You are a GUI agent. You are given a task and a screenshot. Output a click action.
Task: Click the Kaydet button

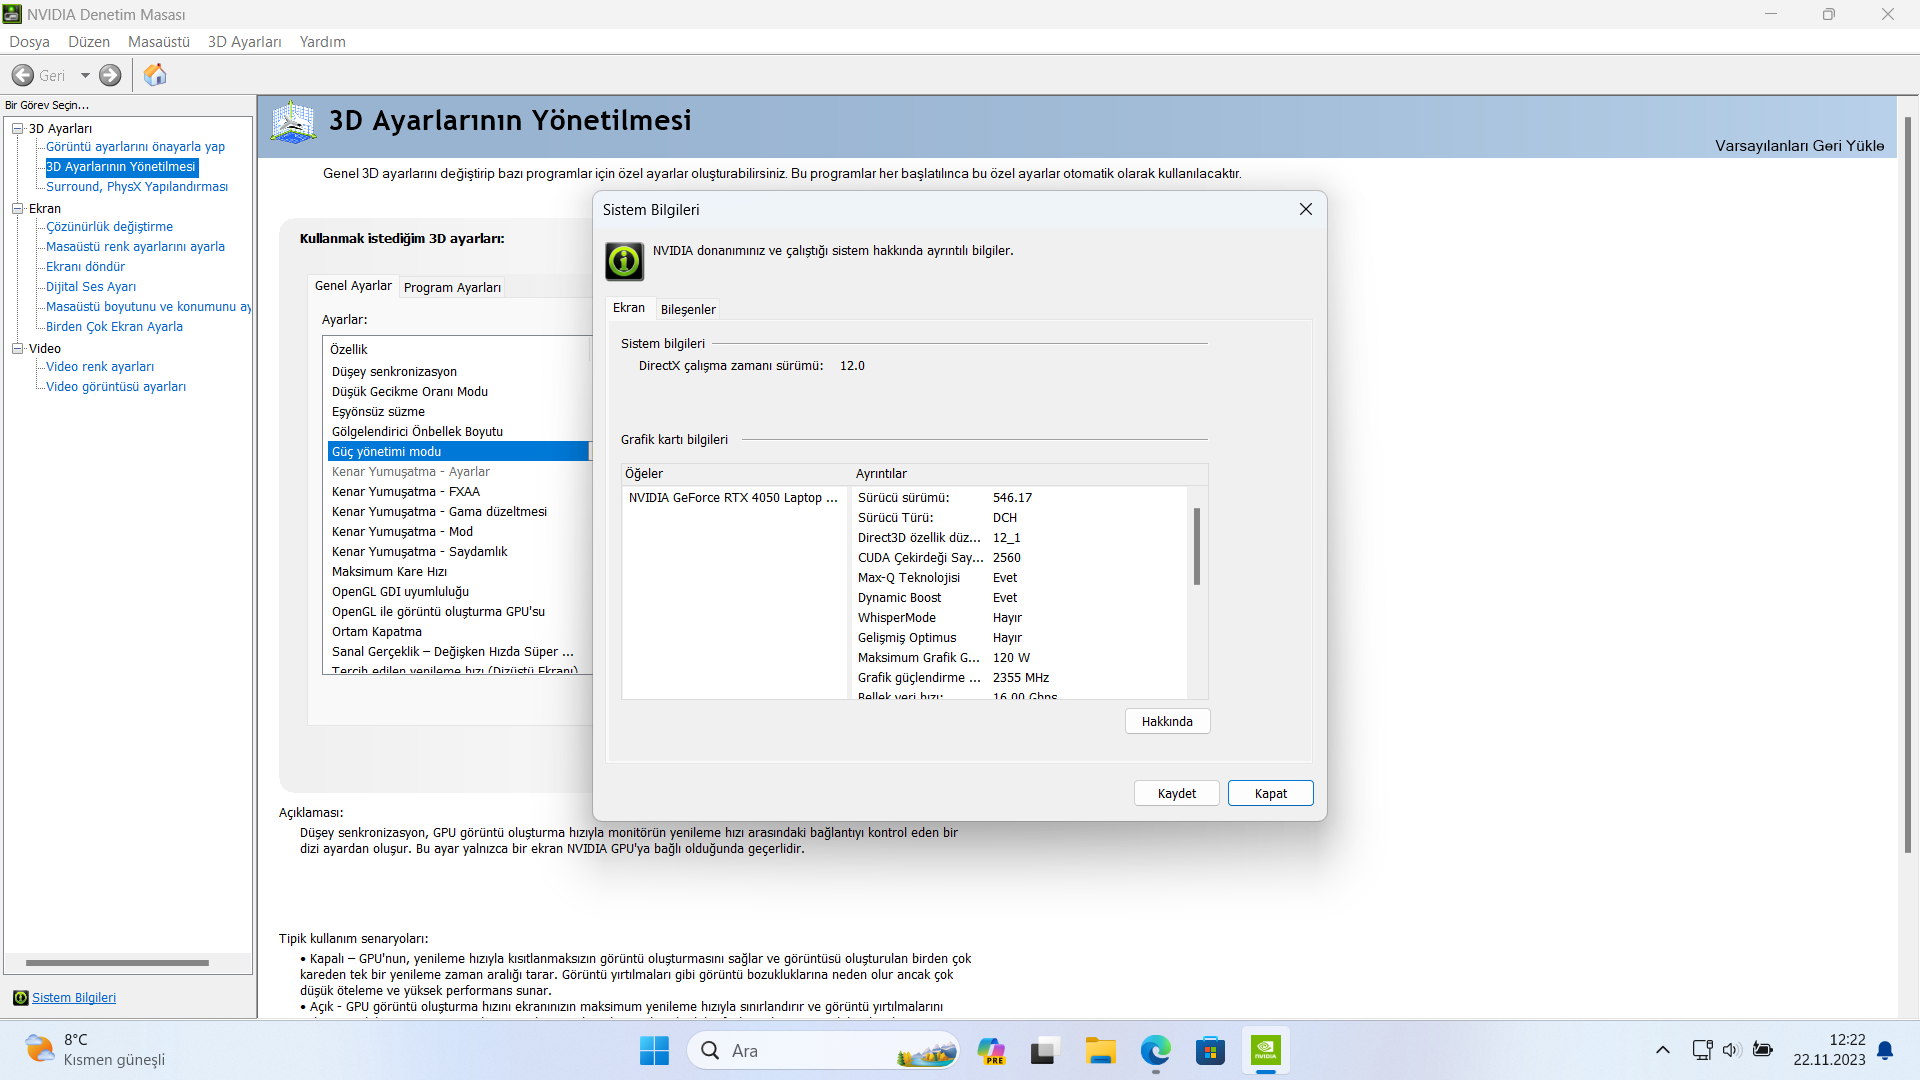pos(1176,793)
